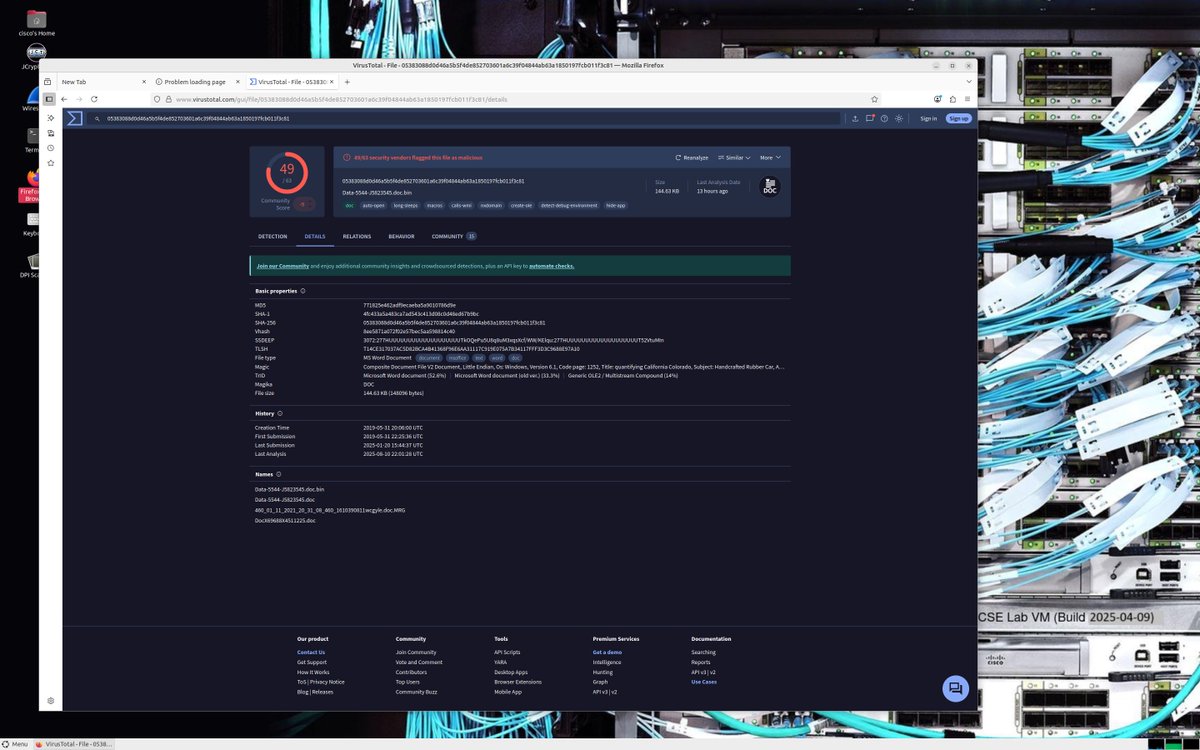Click the download file icon in VirusTotal toolbar

coord(853,118)
